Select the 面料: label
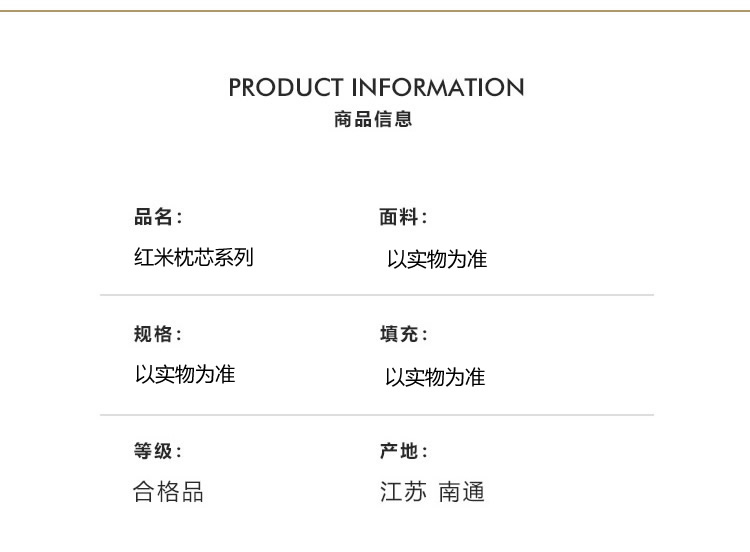 click(x=403, y=217)
